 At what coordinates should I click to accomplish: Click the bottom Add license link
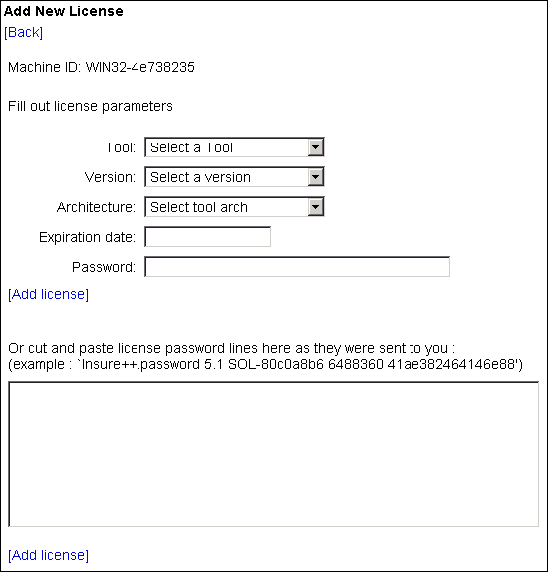49,555
